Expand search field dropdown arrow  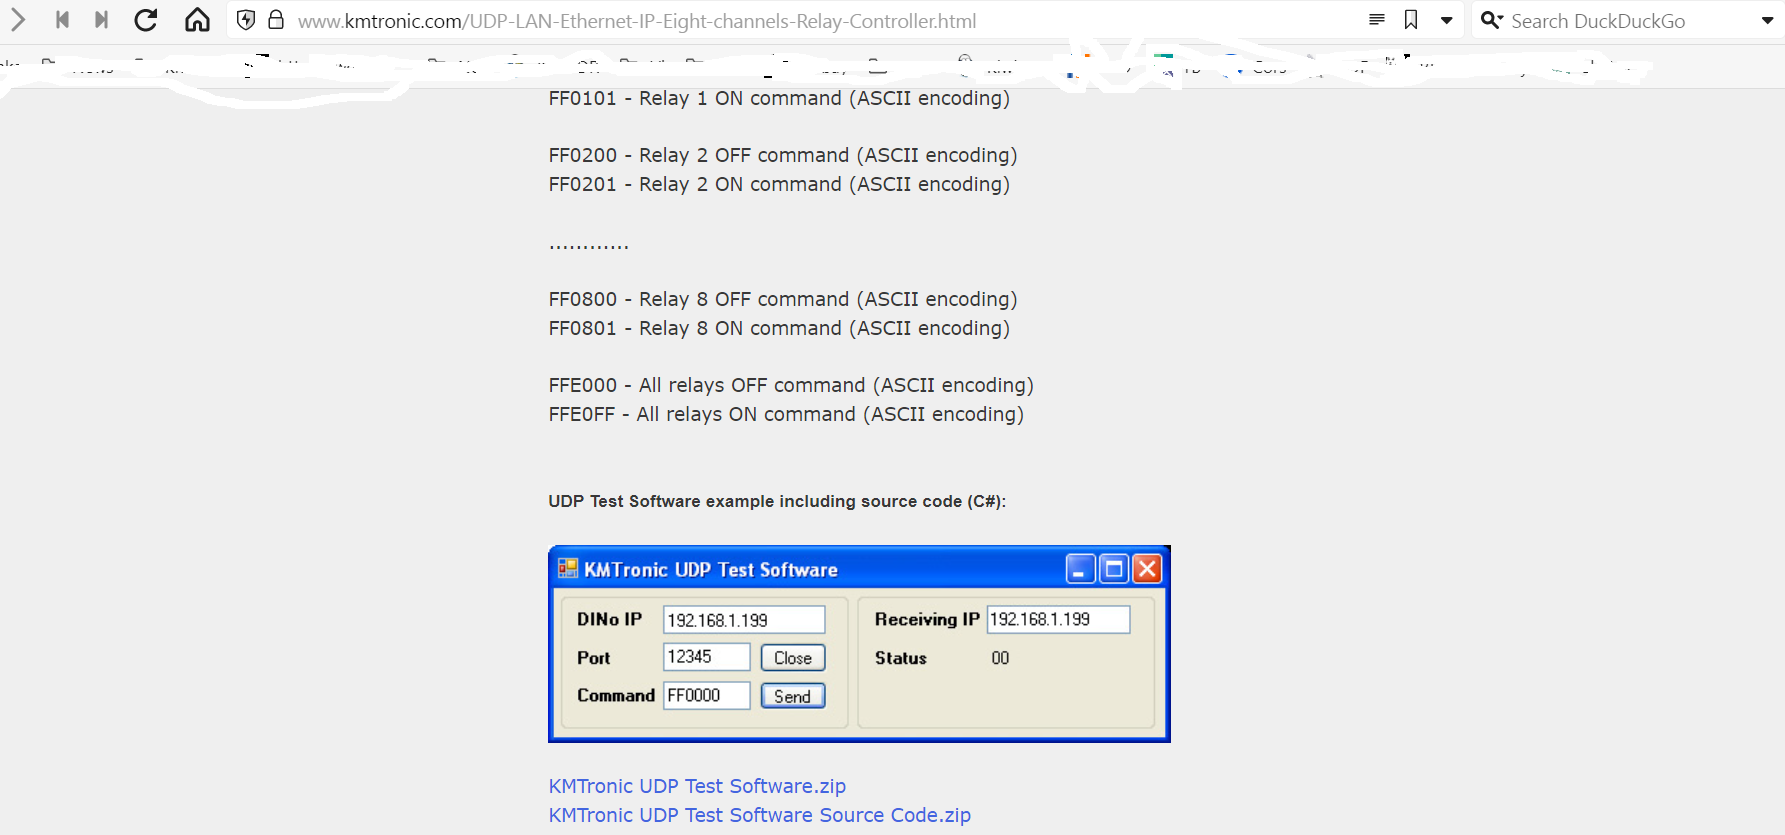(1767, 21)
